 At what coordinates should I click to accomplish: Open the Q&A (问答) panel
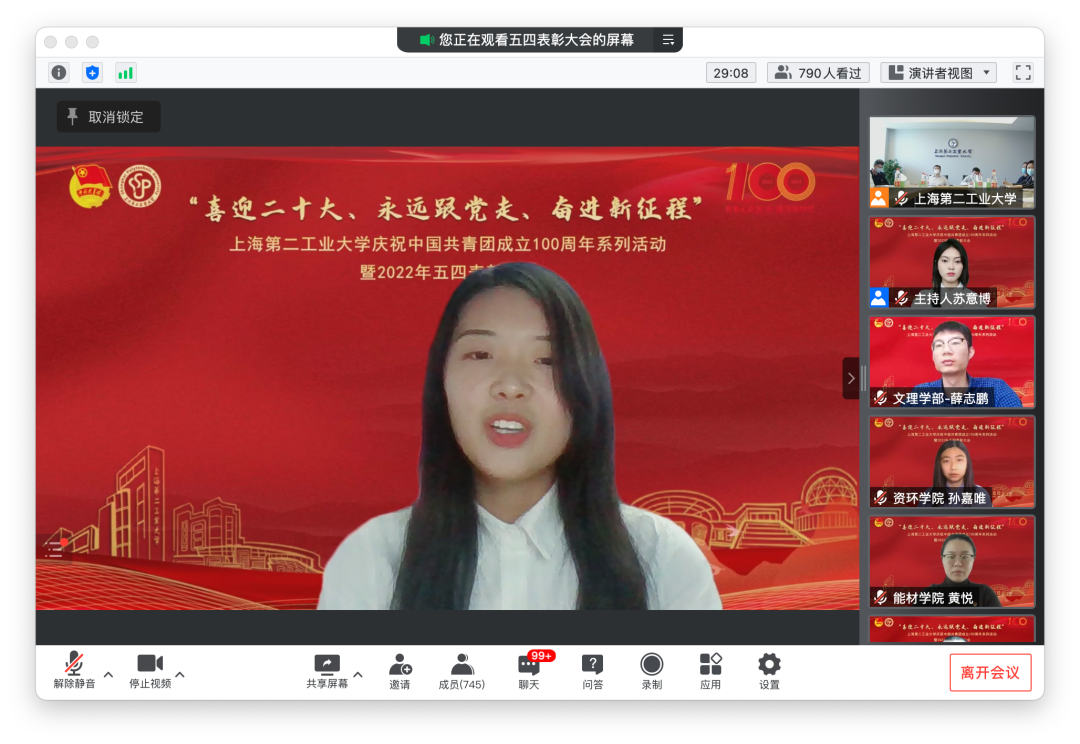click(593, 671)
